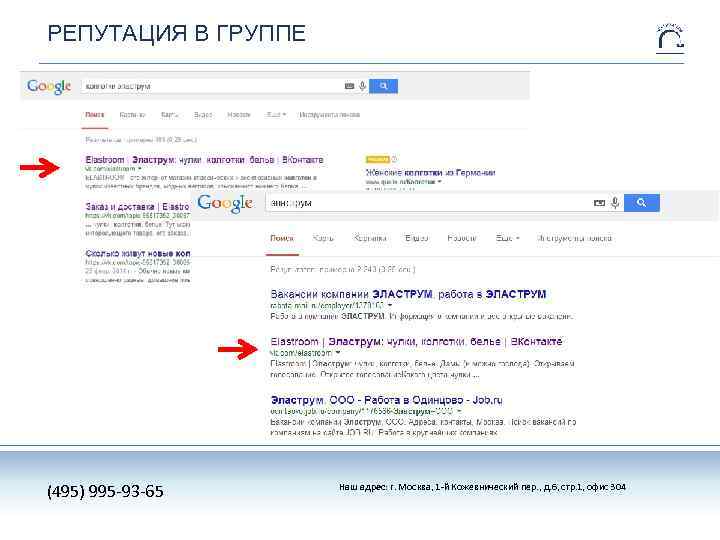
Task: Open the Видео tab in the front search page
Action: tap(416, 238)
